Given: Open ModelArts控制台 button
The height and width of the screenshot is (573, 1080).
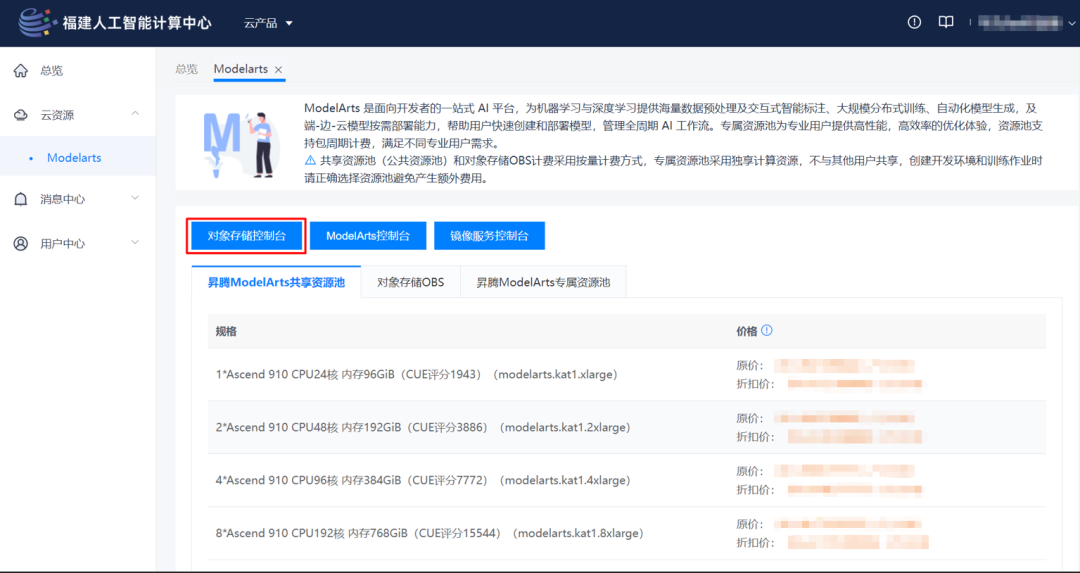Looking at the screenshot, I should [x=368, y=236].
